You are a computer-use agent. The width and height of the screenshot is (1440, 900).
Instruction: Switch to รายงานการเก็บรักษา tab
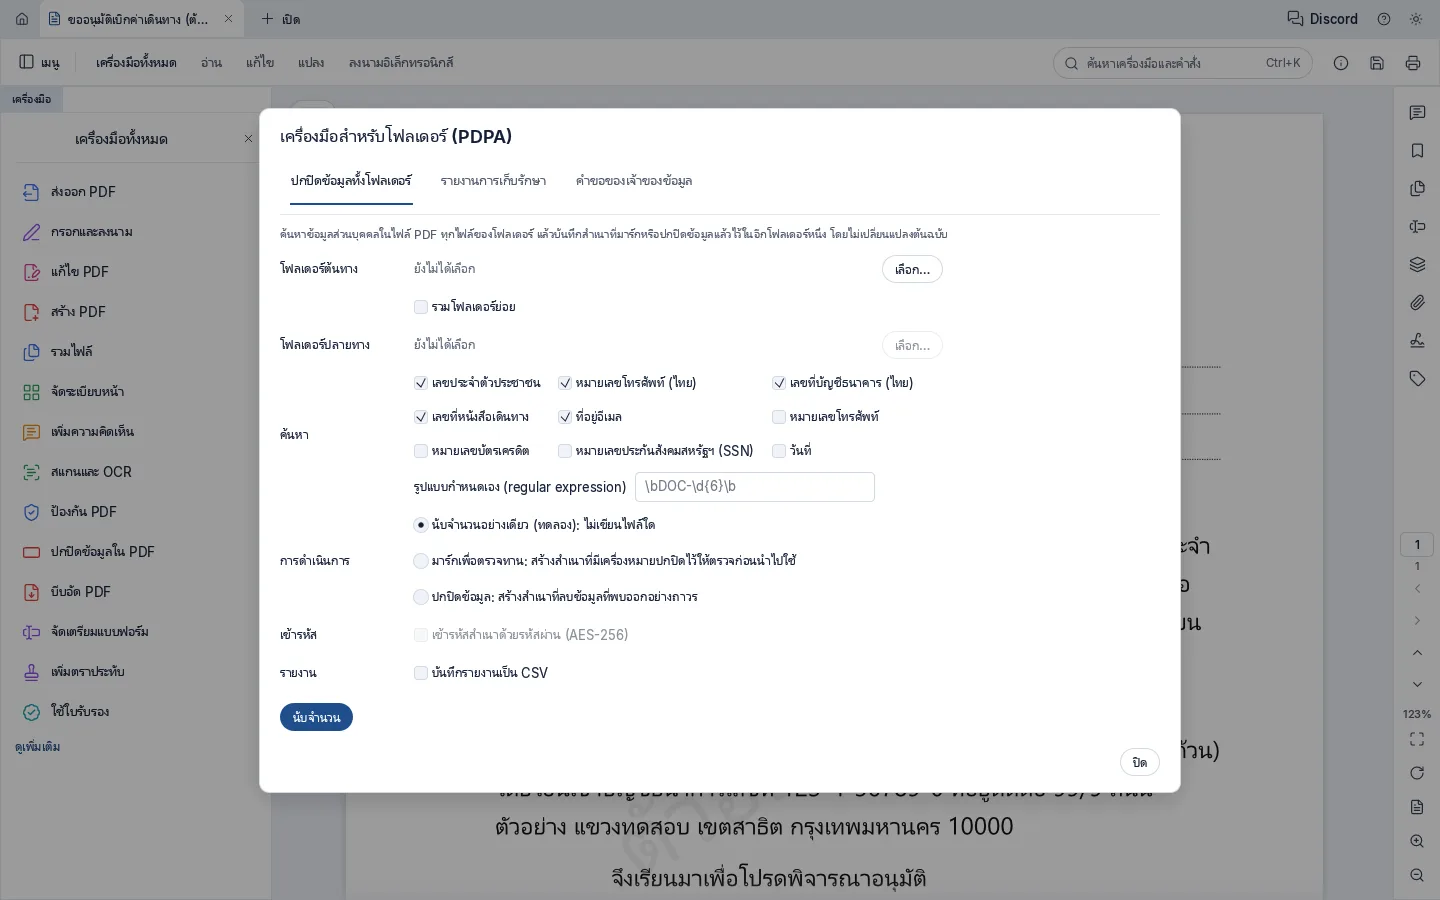tap(493, 181)
